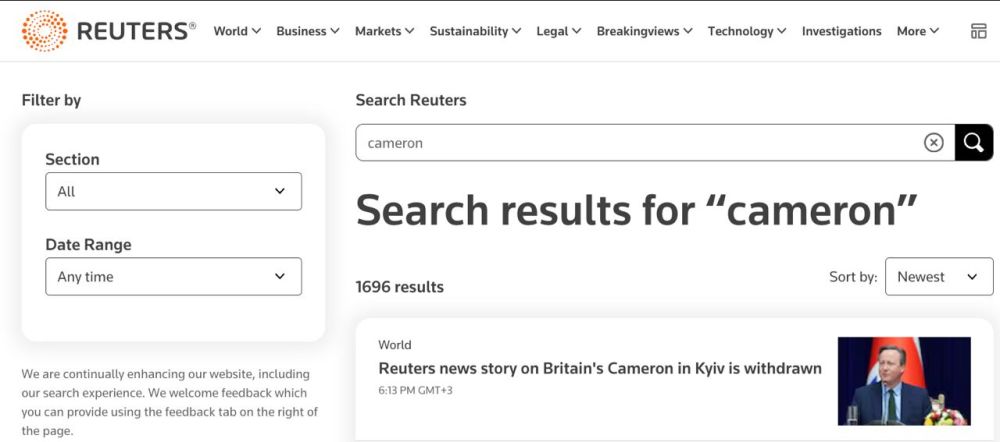Click the World category label on the article
The width and height of the screenshot is (1000, 442).
tap(395, 345)
